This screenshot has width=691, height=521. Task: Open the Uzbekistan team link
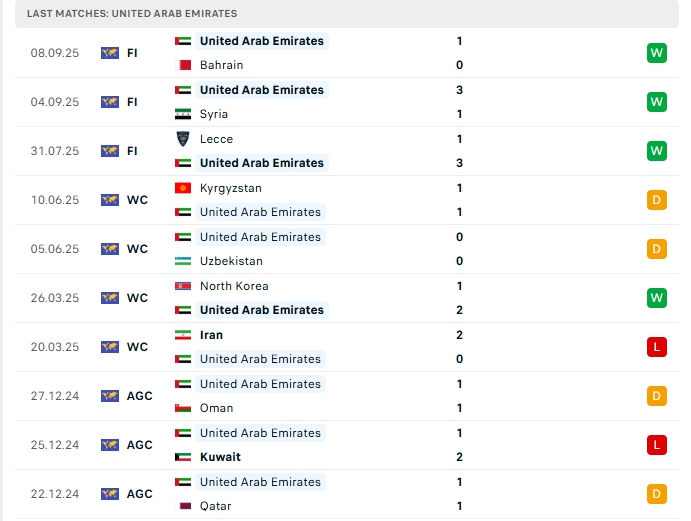231,261
